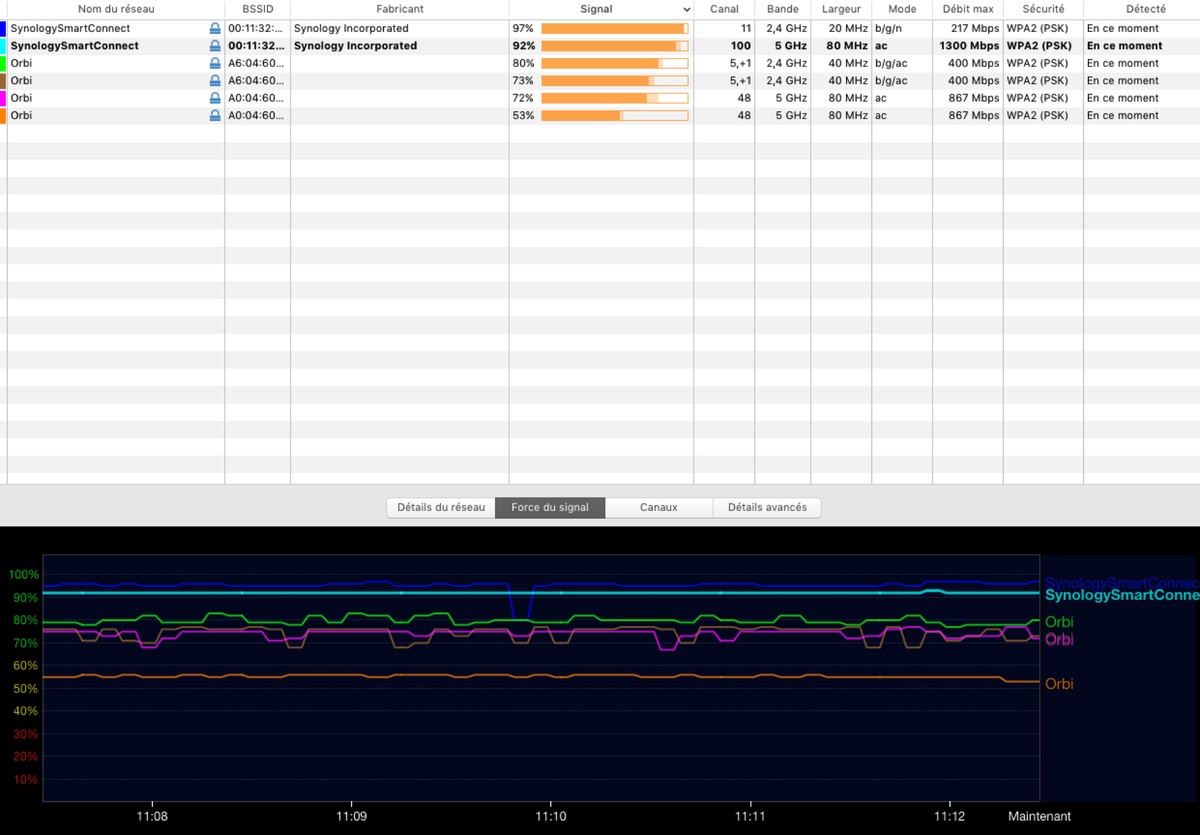
Task: Open the Détails avancés tab
Action: click(767, 508)
